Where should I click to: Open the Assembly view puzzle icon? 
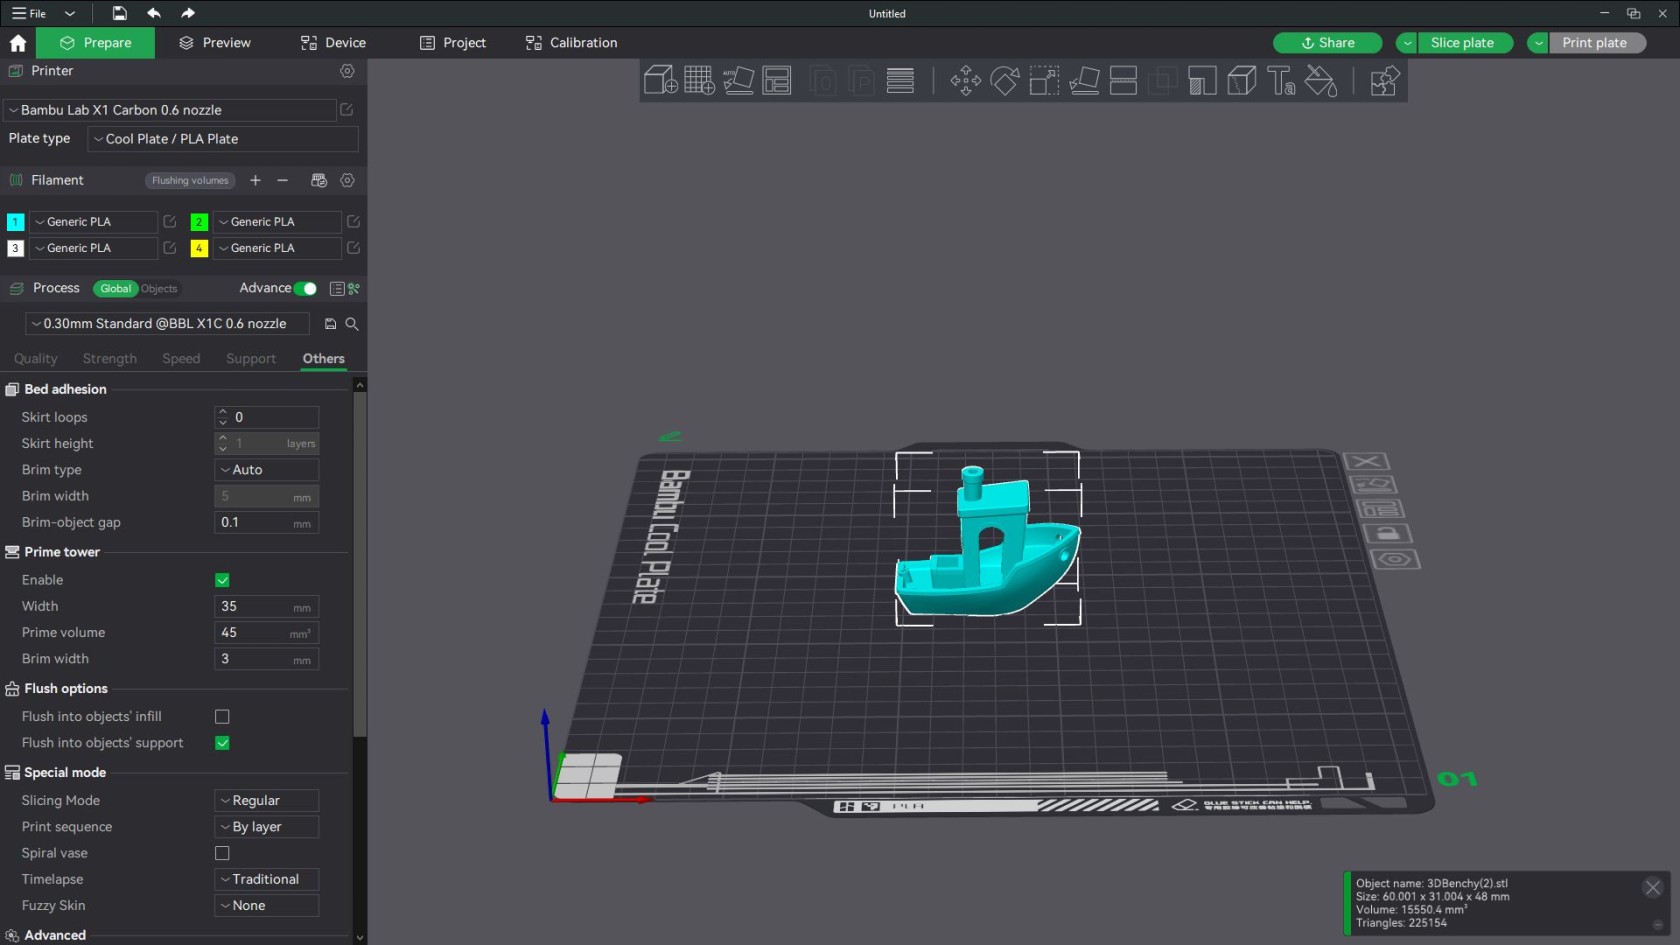[x=1384, y=80]
